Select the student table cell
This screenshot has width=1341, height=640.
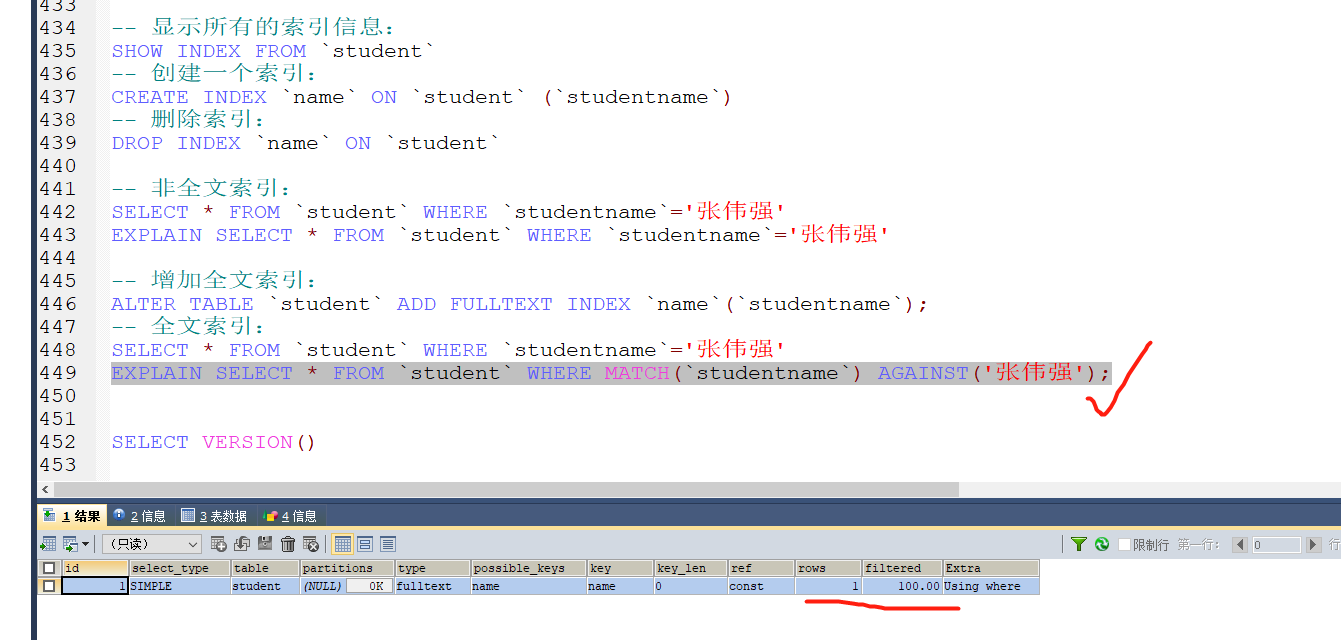point(265,586)
